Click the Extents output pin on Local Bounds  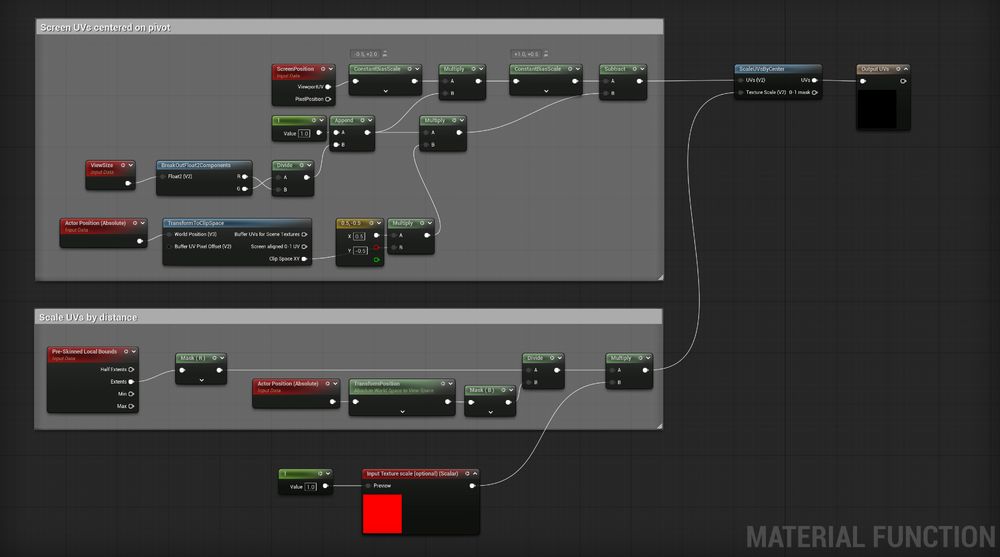pyautogui.click(x=131, y=382)
